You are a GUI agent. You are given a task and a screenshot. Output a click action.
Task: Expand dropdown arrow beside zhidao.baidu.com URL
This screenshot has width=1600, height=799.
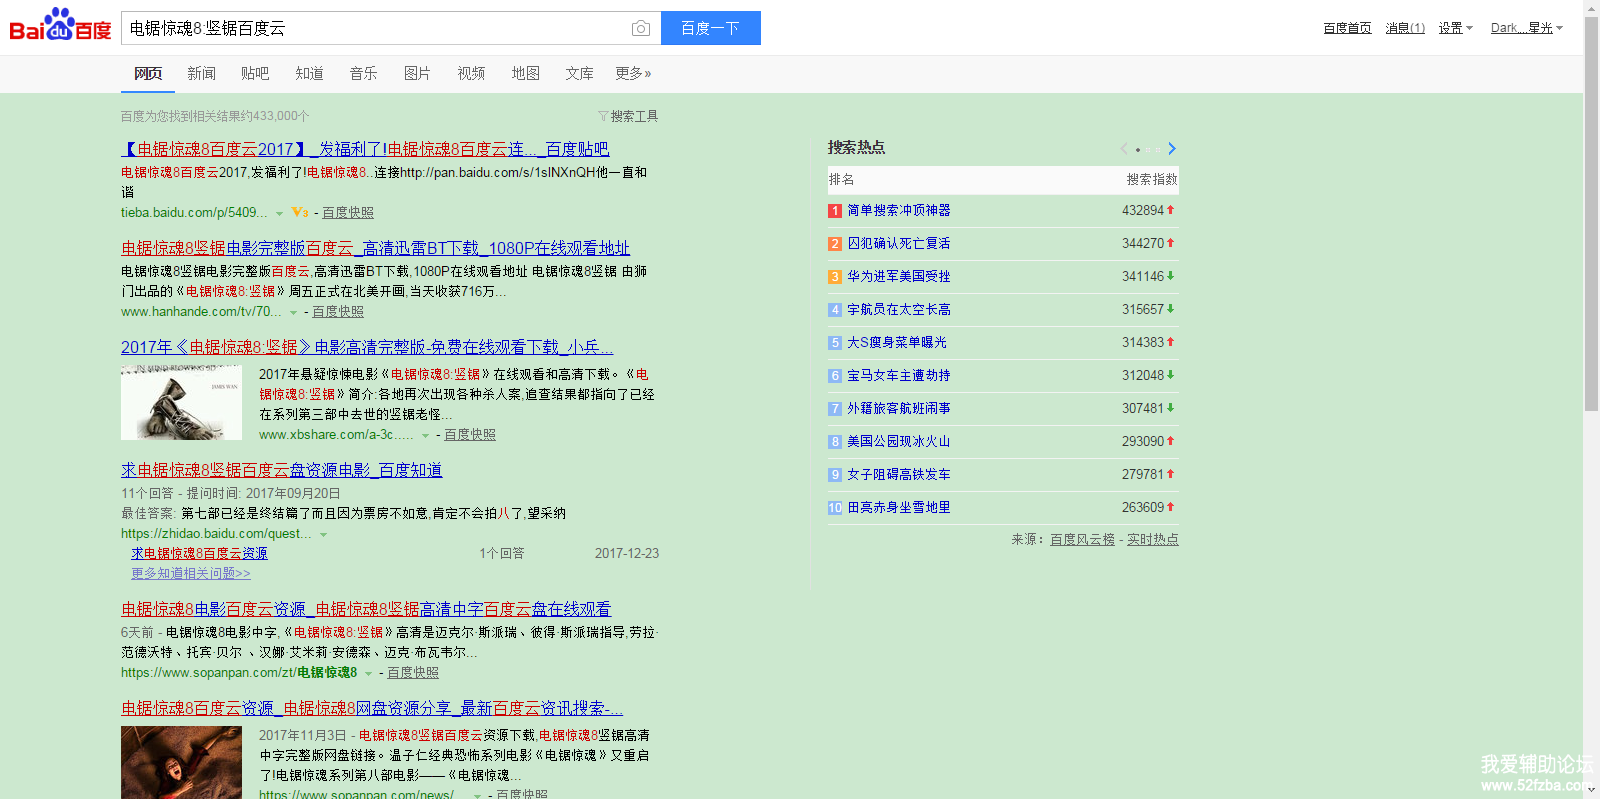(x=323, y=534)
